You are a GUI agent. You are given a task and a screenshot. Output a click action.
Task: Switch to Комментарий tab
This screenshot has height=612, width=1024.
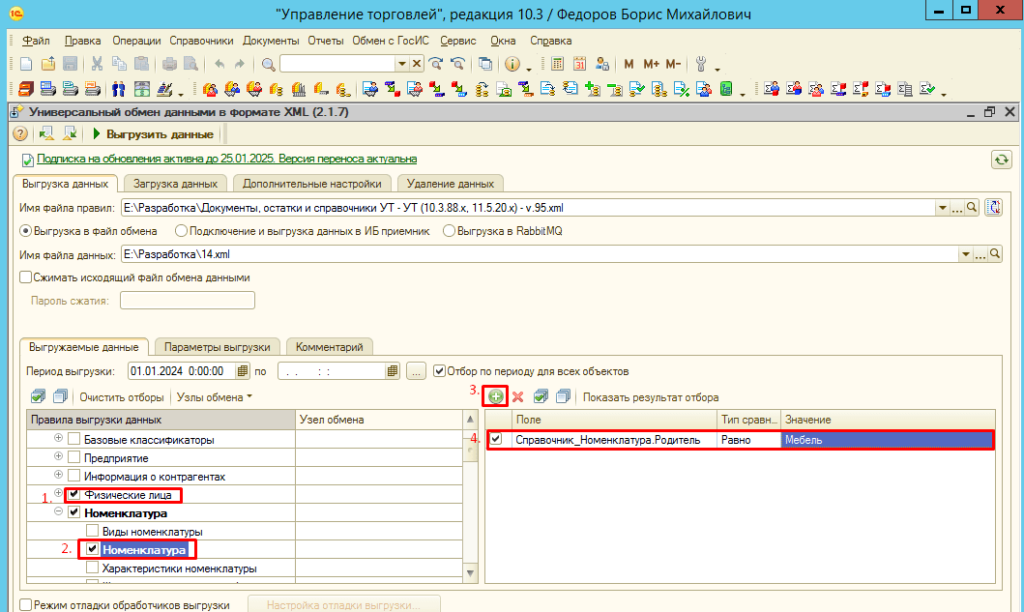(x=329, y=347)
